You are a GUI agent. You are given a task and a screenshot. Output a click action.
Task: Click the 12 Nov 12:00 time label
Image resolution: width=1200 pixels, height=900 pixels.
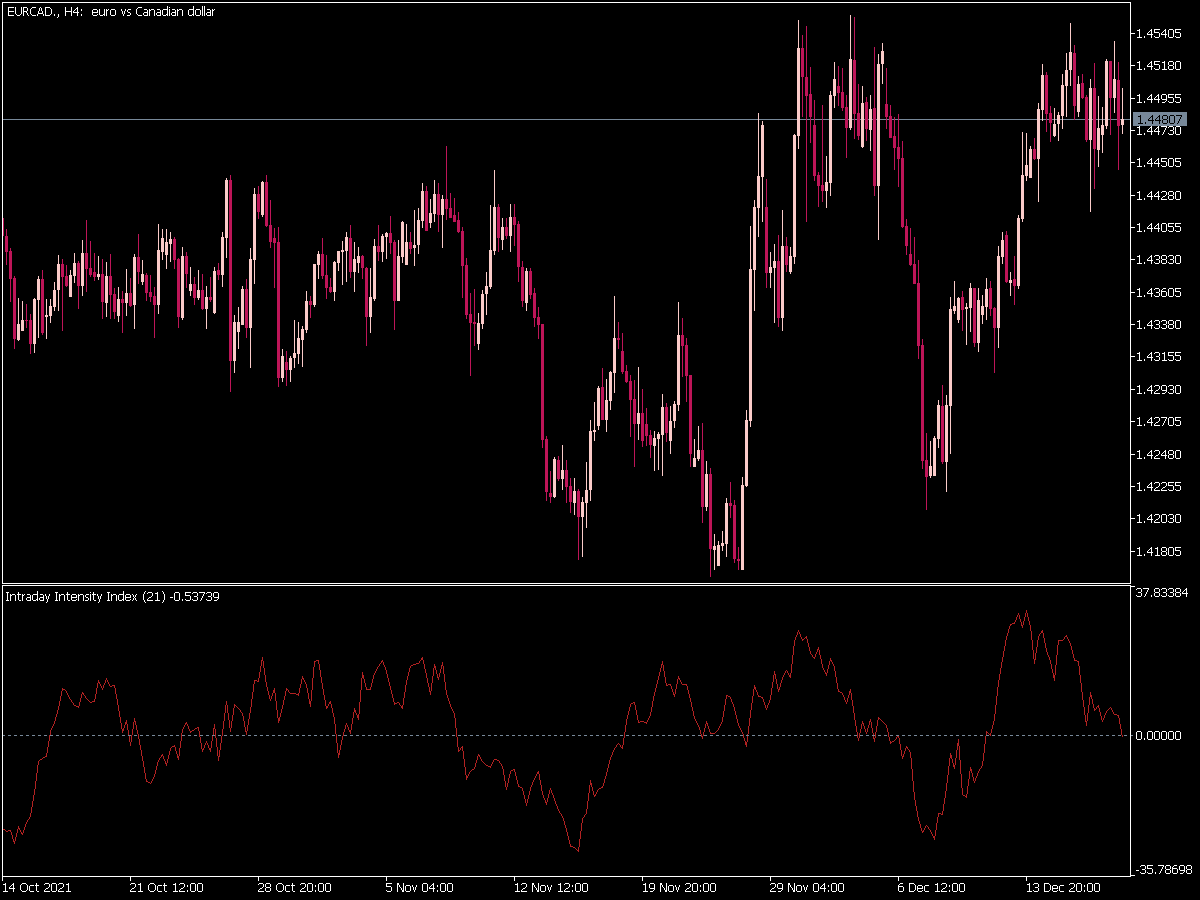coord(550,887)
